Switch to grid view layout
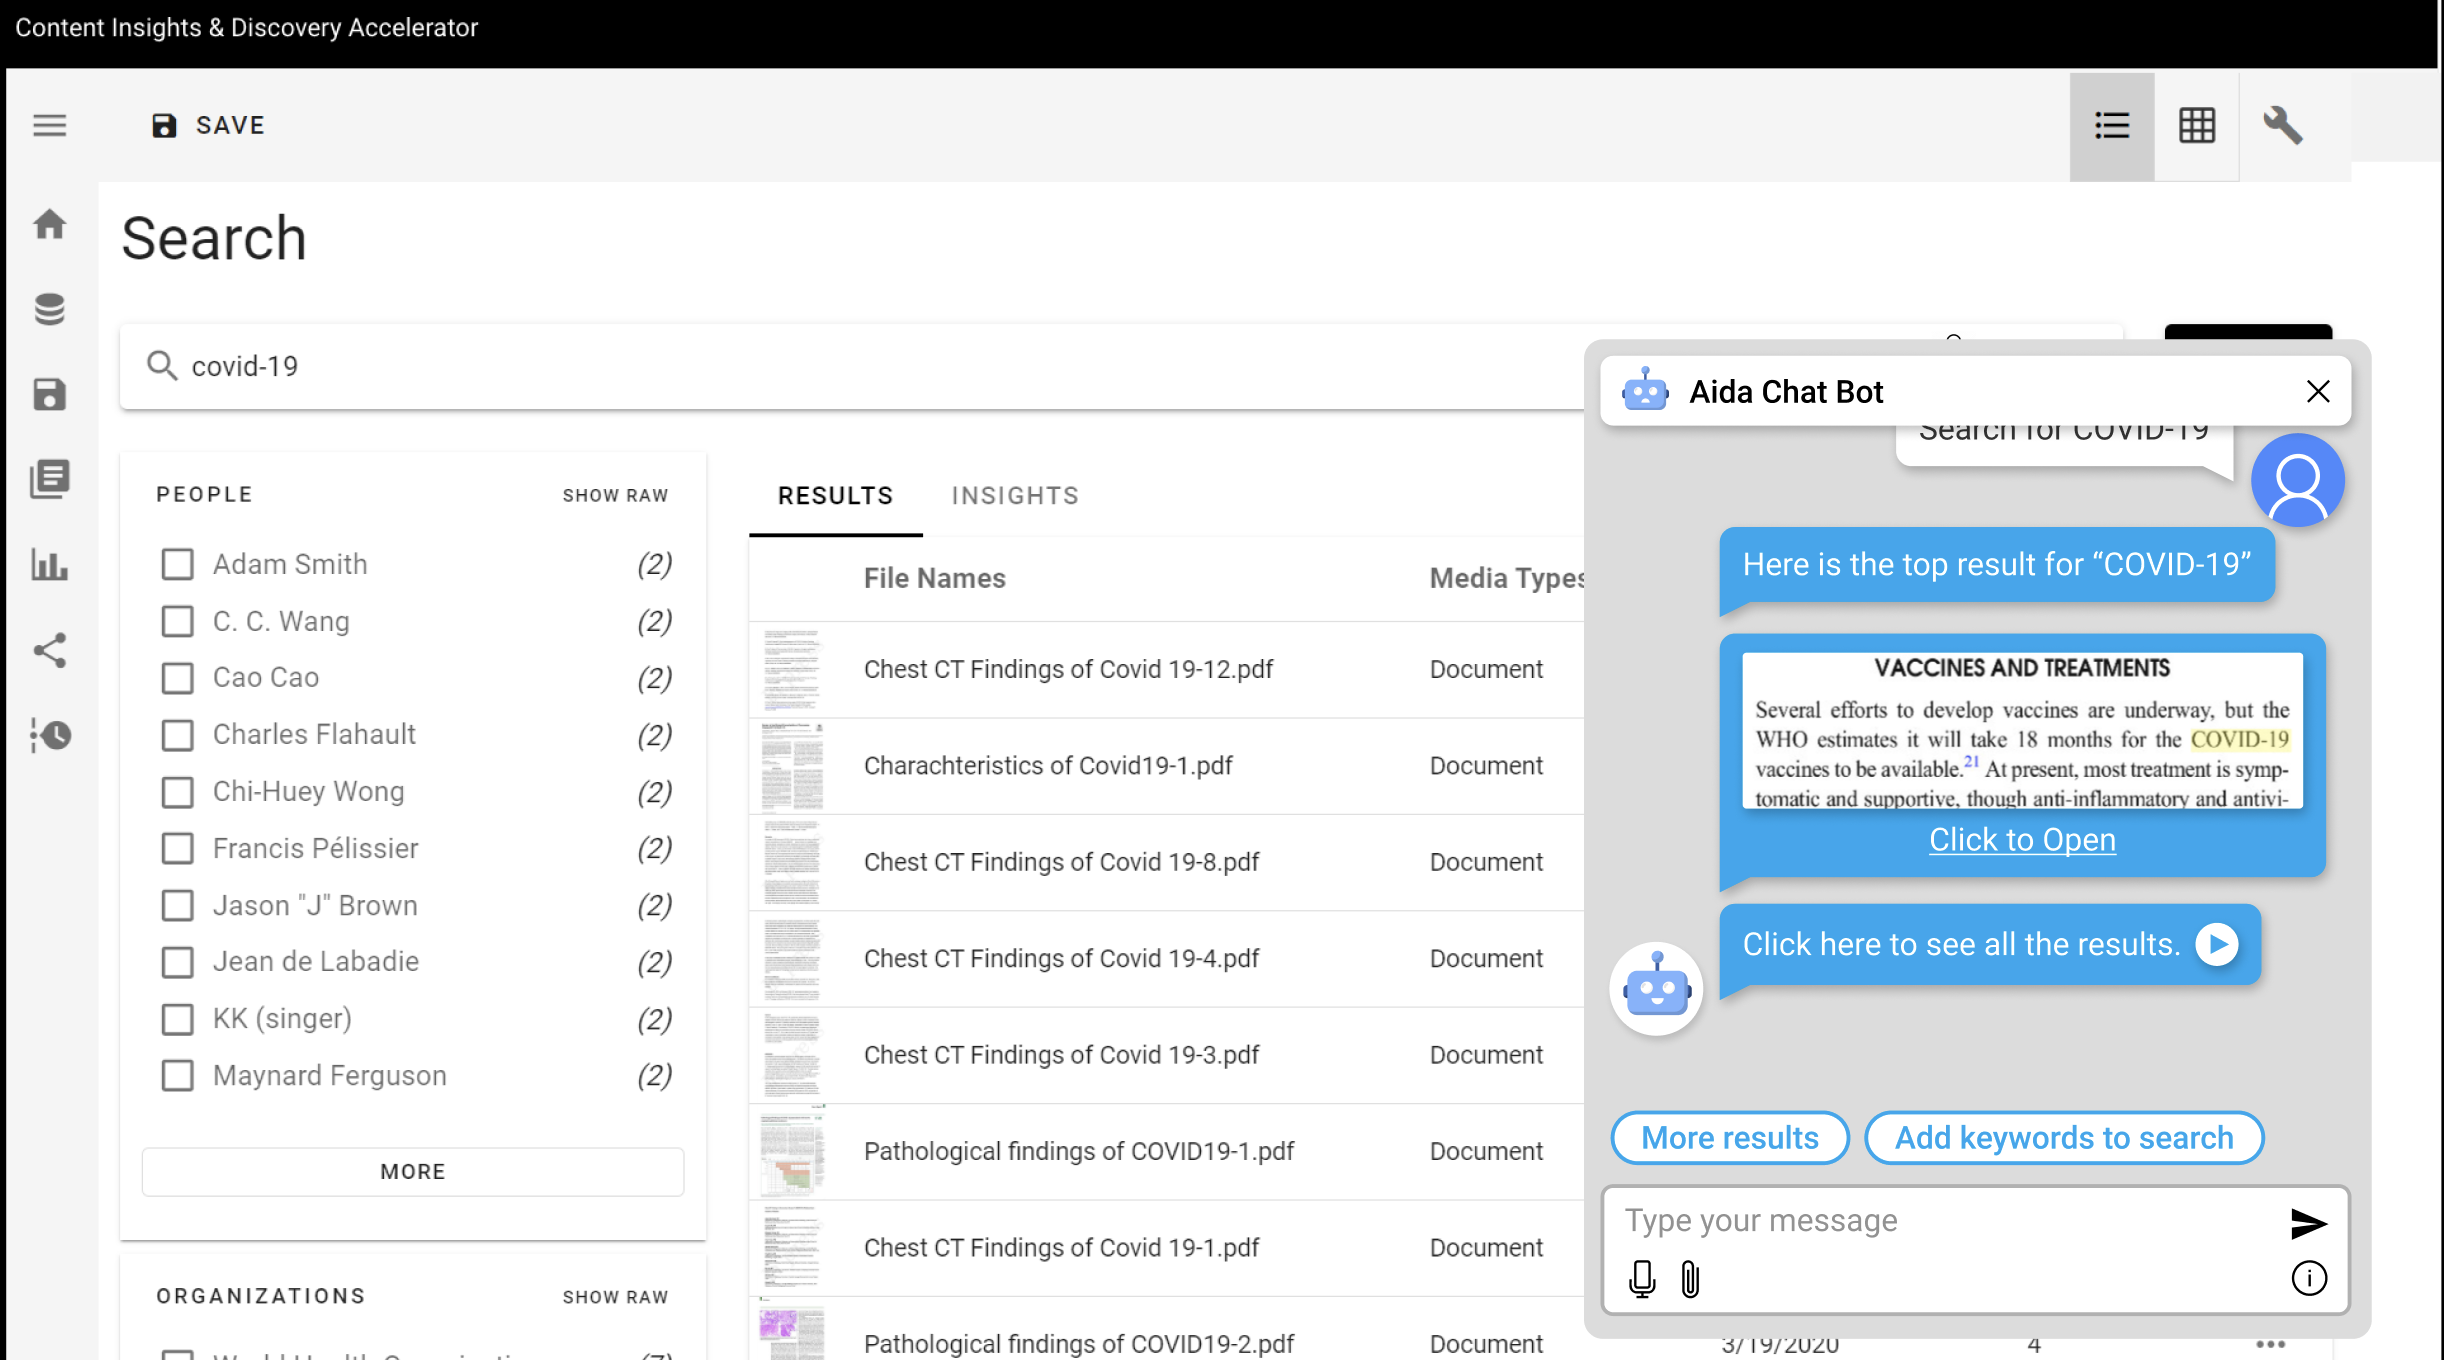Image resolution: width=2444 pixels, height=1360 pixels. coord(2196,126)
